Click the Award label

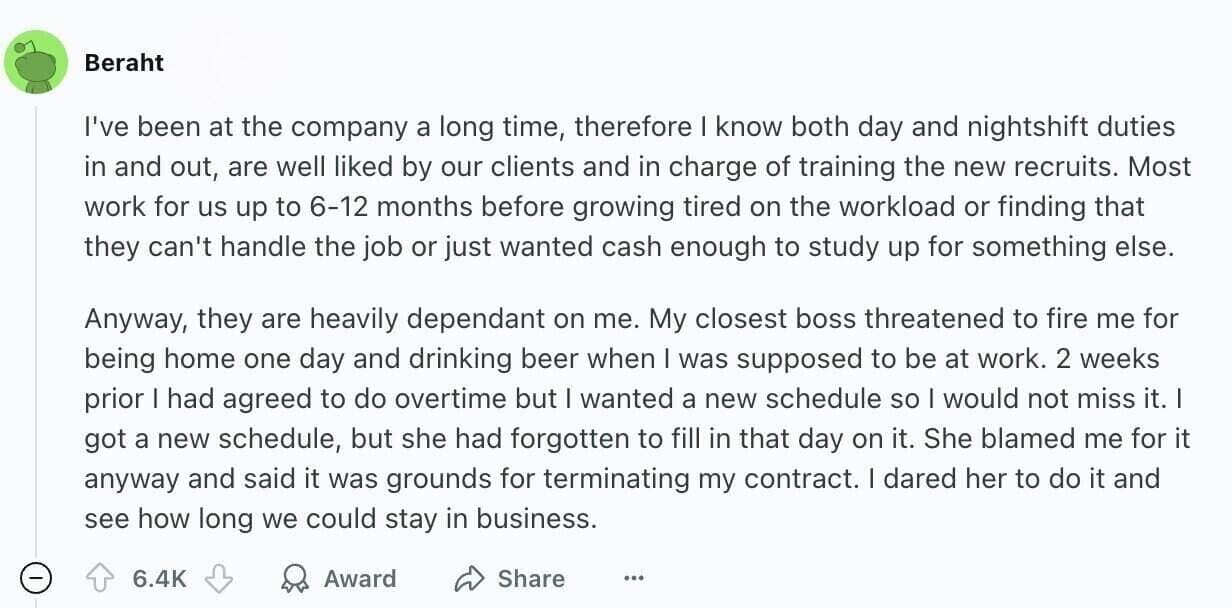358,578
